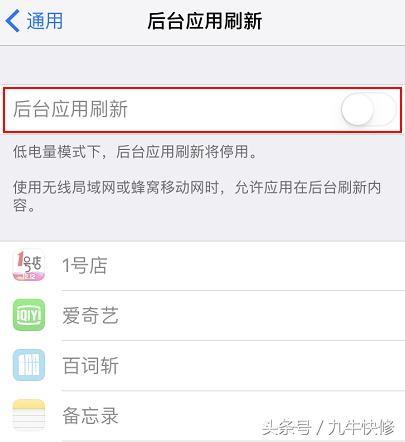The width and height of the screenshot is (405, 442).
Task: Select the 1号店 list row label
Action: [x=85, y=266]
